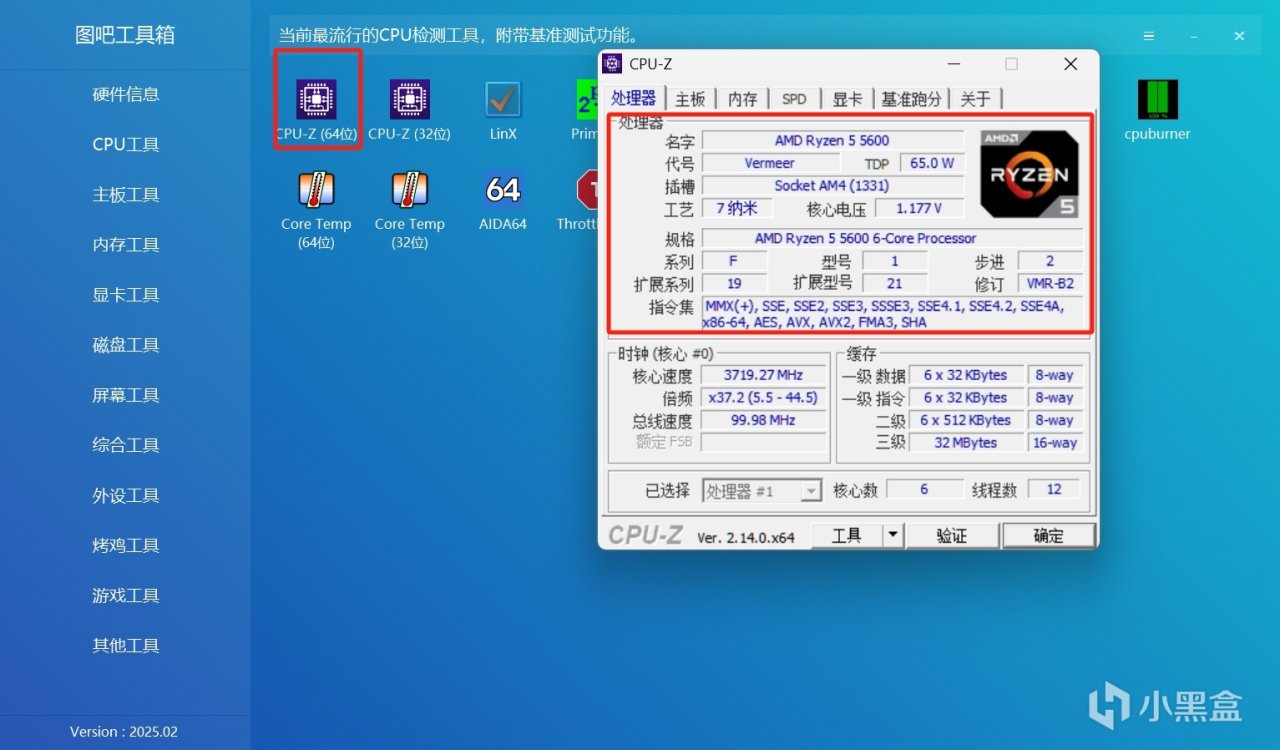The height and width of the screenshot is (750, 1280).
Task: Switch to the 基准跑分 tab
Action: coord(911,98)
